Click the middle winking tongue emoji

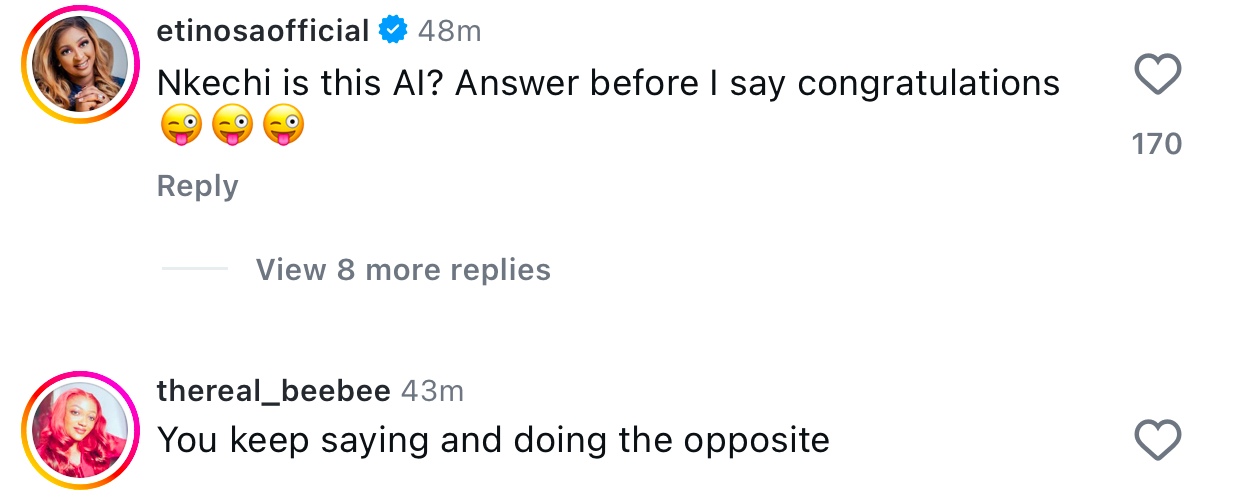click(x=232, y=128)
